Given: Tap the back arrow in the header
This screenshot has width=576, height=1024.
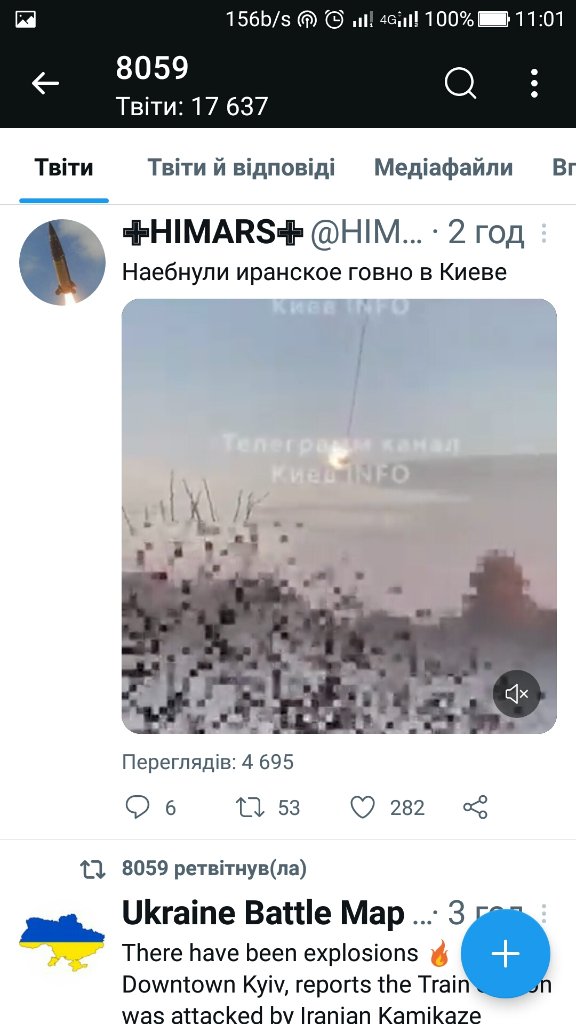Looking at the screenshot, I should pos(45,84).
